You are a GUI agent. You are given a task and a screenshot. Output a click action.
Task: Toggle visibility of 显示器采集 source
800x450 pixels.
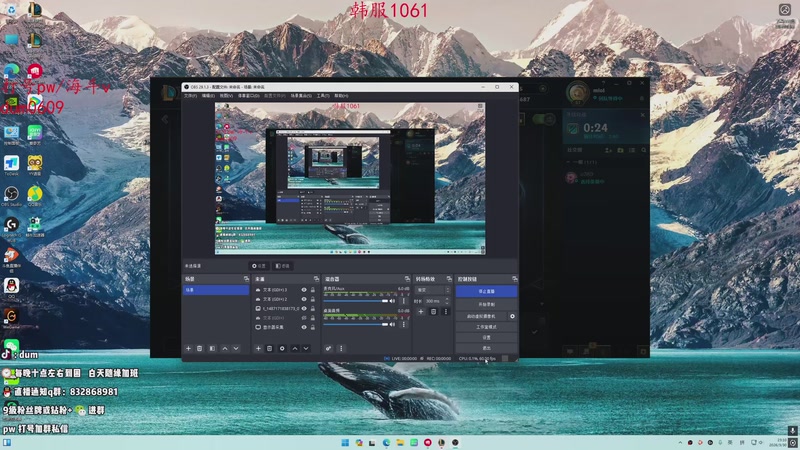pos(304,327)
